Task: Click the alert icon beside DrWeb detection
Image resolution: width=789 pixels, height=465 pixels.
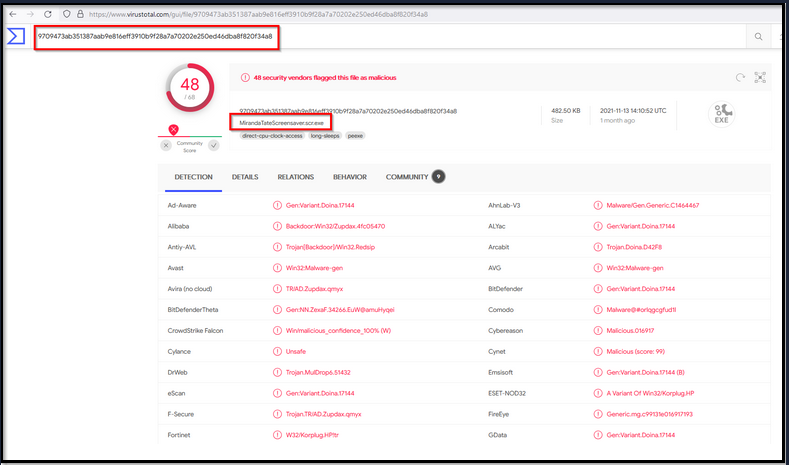Action: (277, 372)
